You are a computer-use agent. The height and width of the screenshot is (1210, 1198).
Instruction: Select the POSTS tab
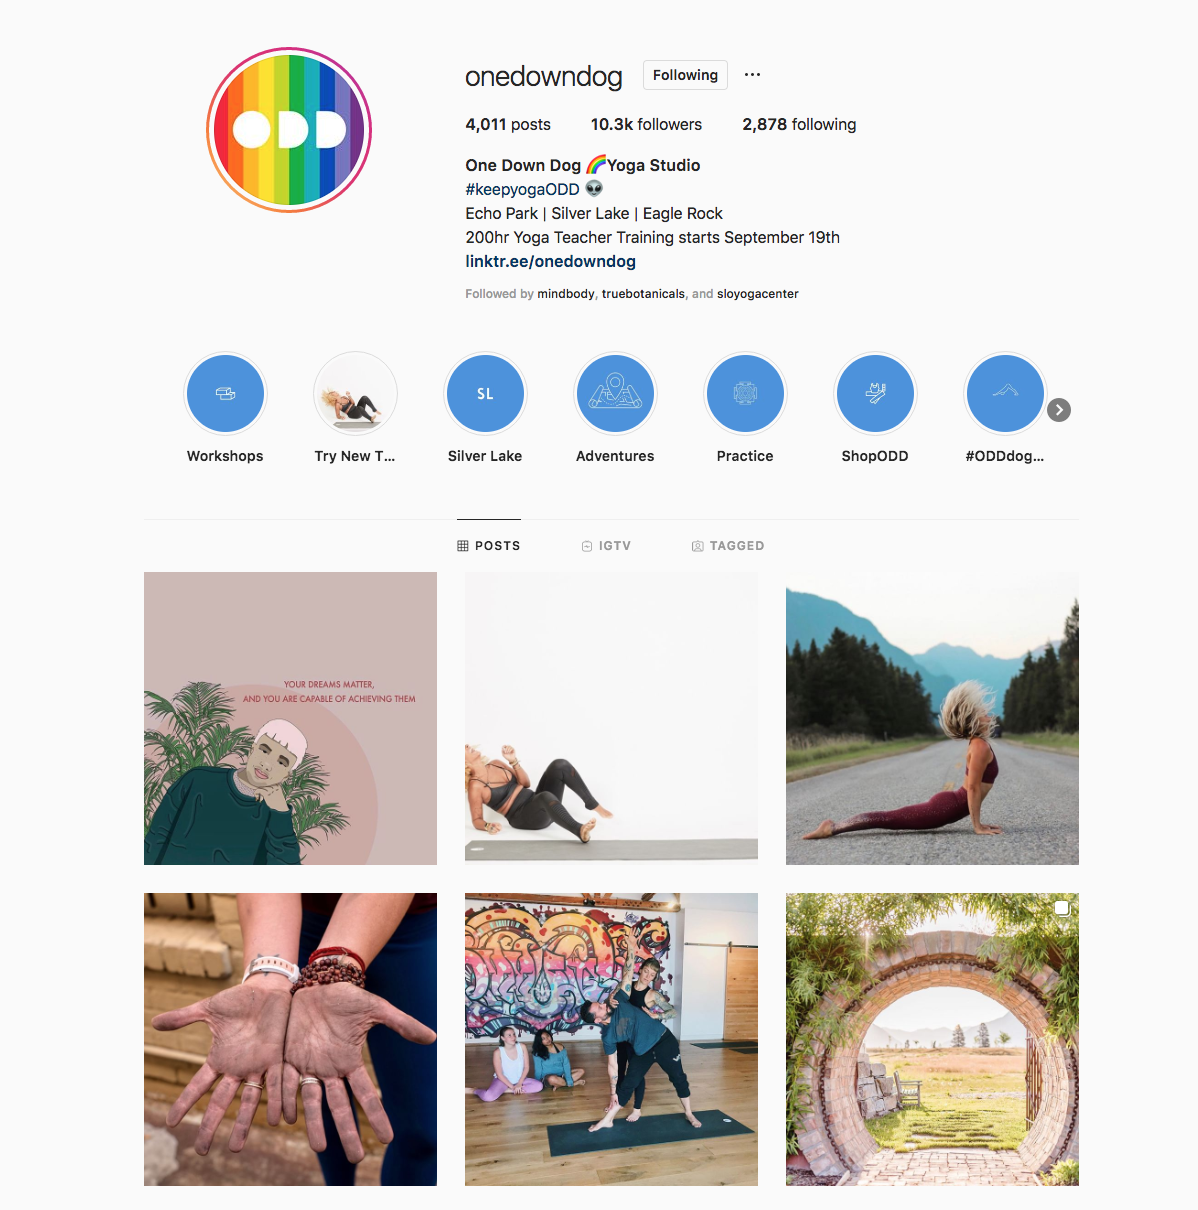click(x=489, y=546)
